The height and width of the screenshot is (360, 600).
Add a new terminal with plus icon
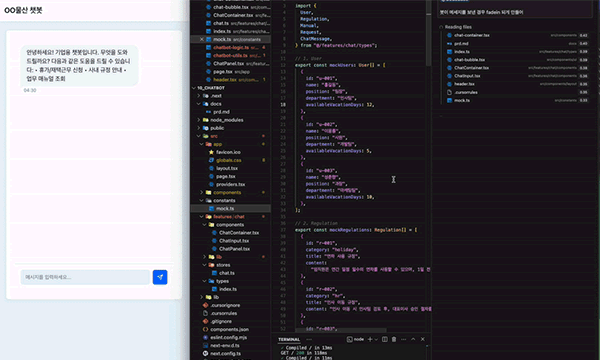(x=370, y=339)
